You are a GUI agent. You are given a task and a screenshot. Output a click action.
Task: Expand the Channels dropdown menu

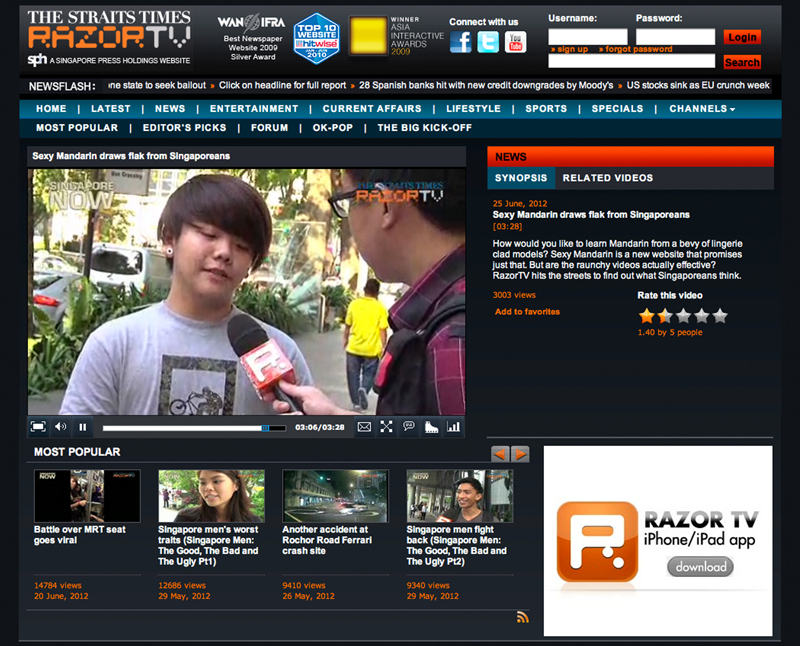pyautogui.click(x=702, y=109)
